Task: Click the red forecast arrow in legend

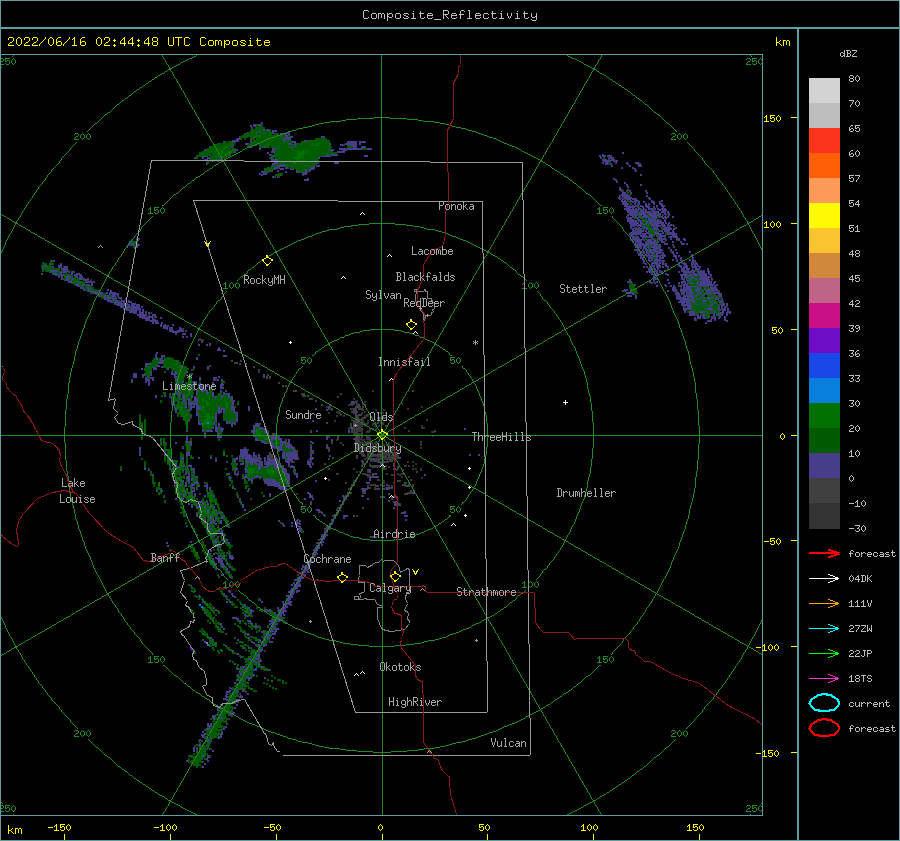Action: pos(824,553)
